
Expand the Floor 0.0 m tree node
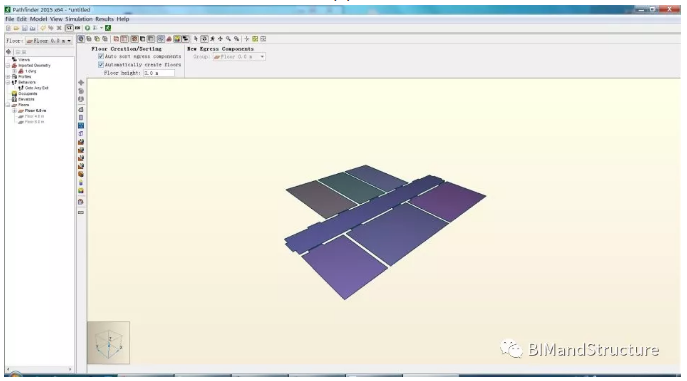coord(14,111)
